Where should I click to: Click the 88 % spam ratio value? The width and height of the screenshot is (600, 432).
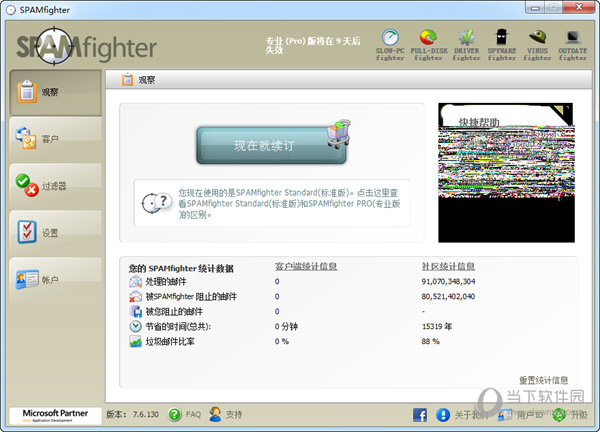tap(430, 341)
